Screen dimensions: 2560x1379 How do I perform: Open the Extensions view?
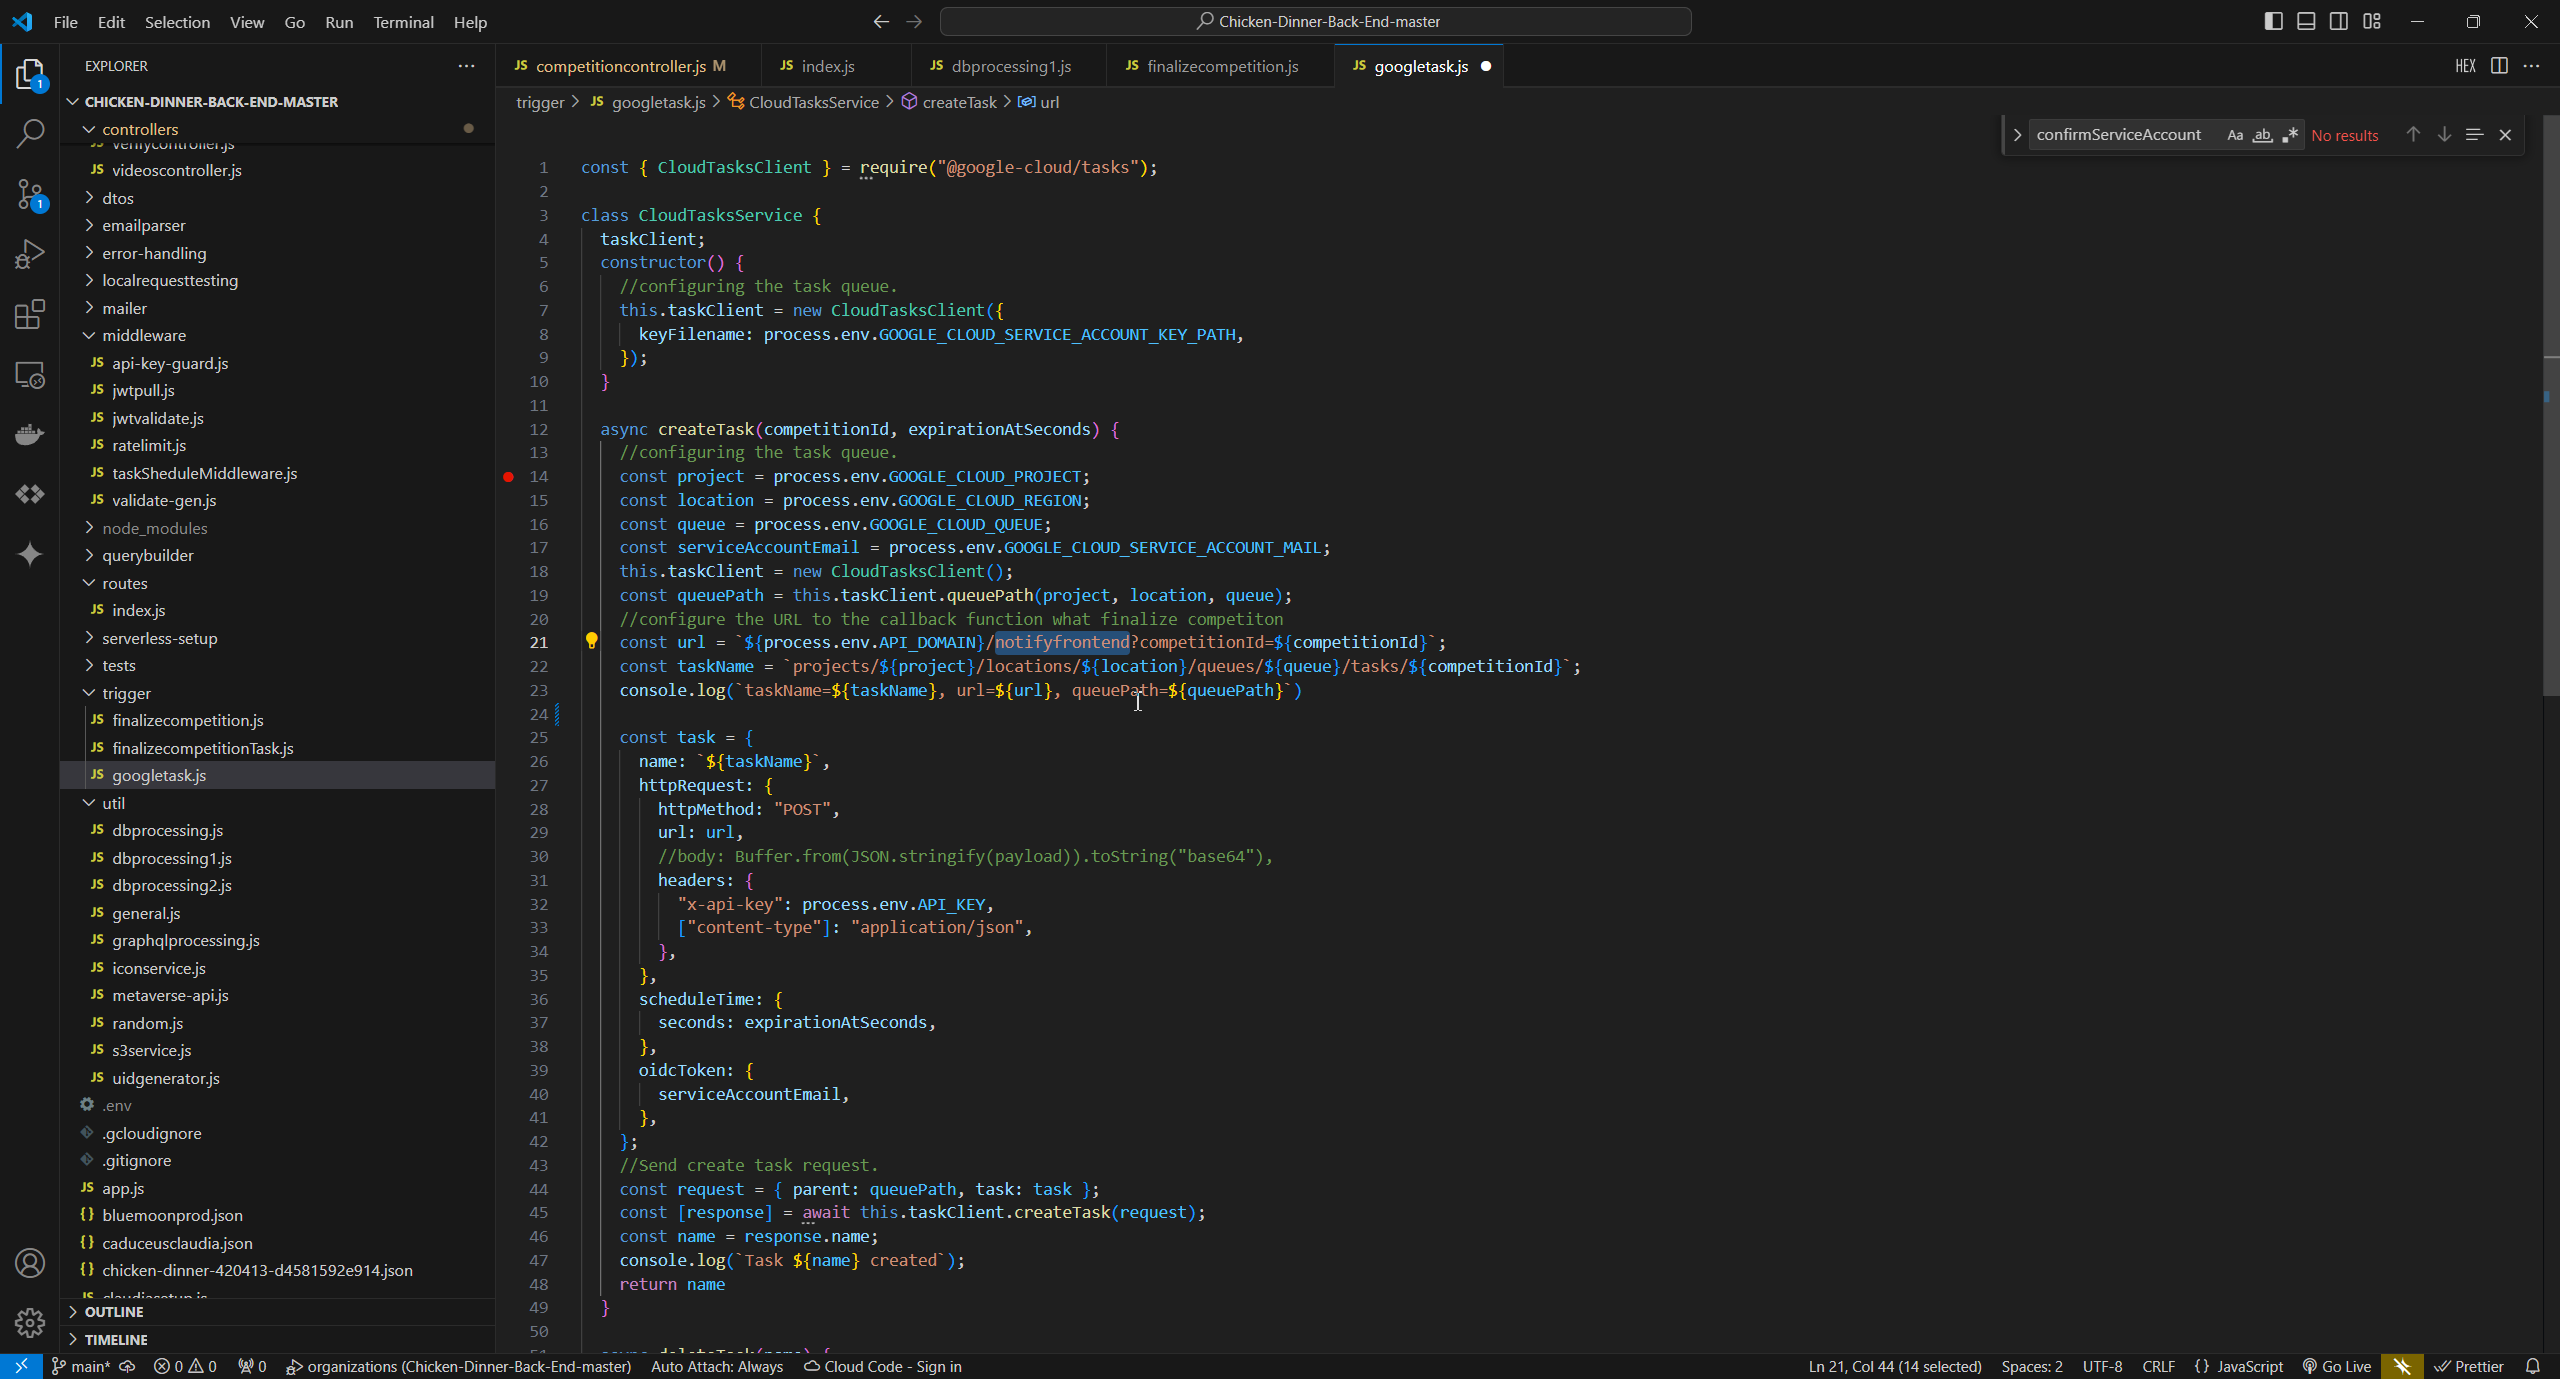(30, 314)
